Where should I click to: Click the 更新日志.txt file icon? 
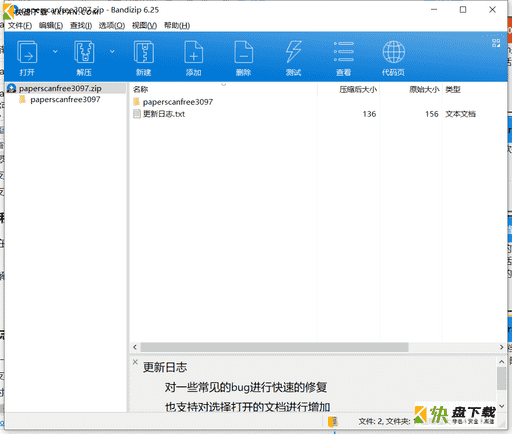[137, 114]
